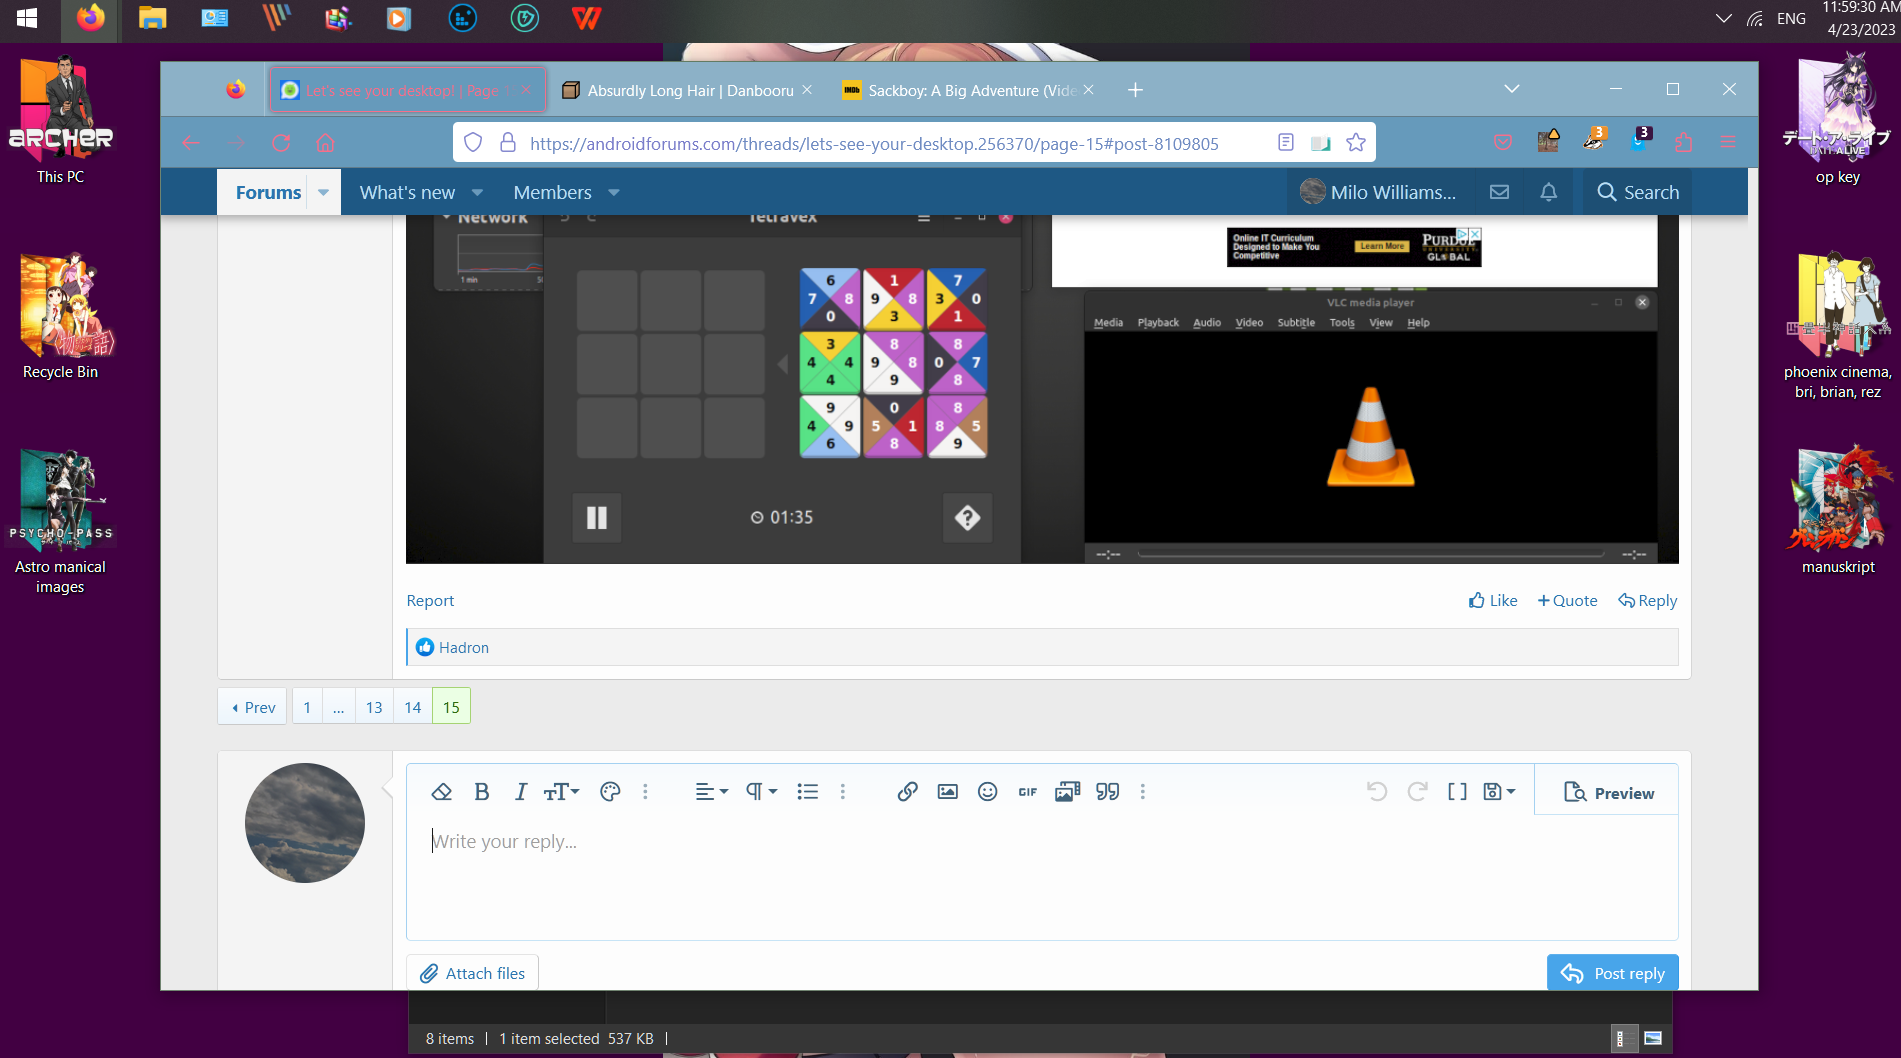Open the Members menu item

552,192
